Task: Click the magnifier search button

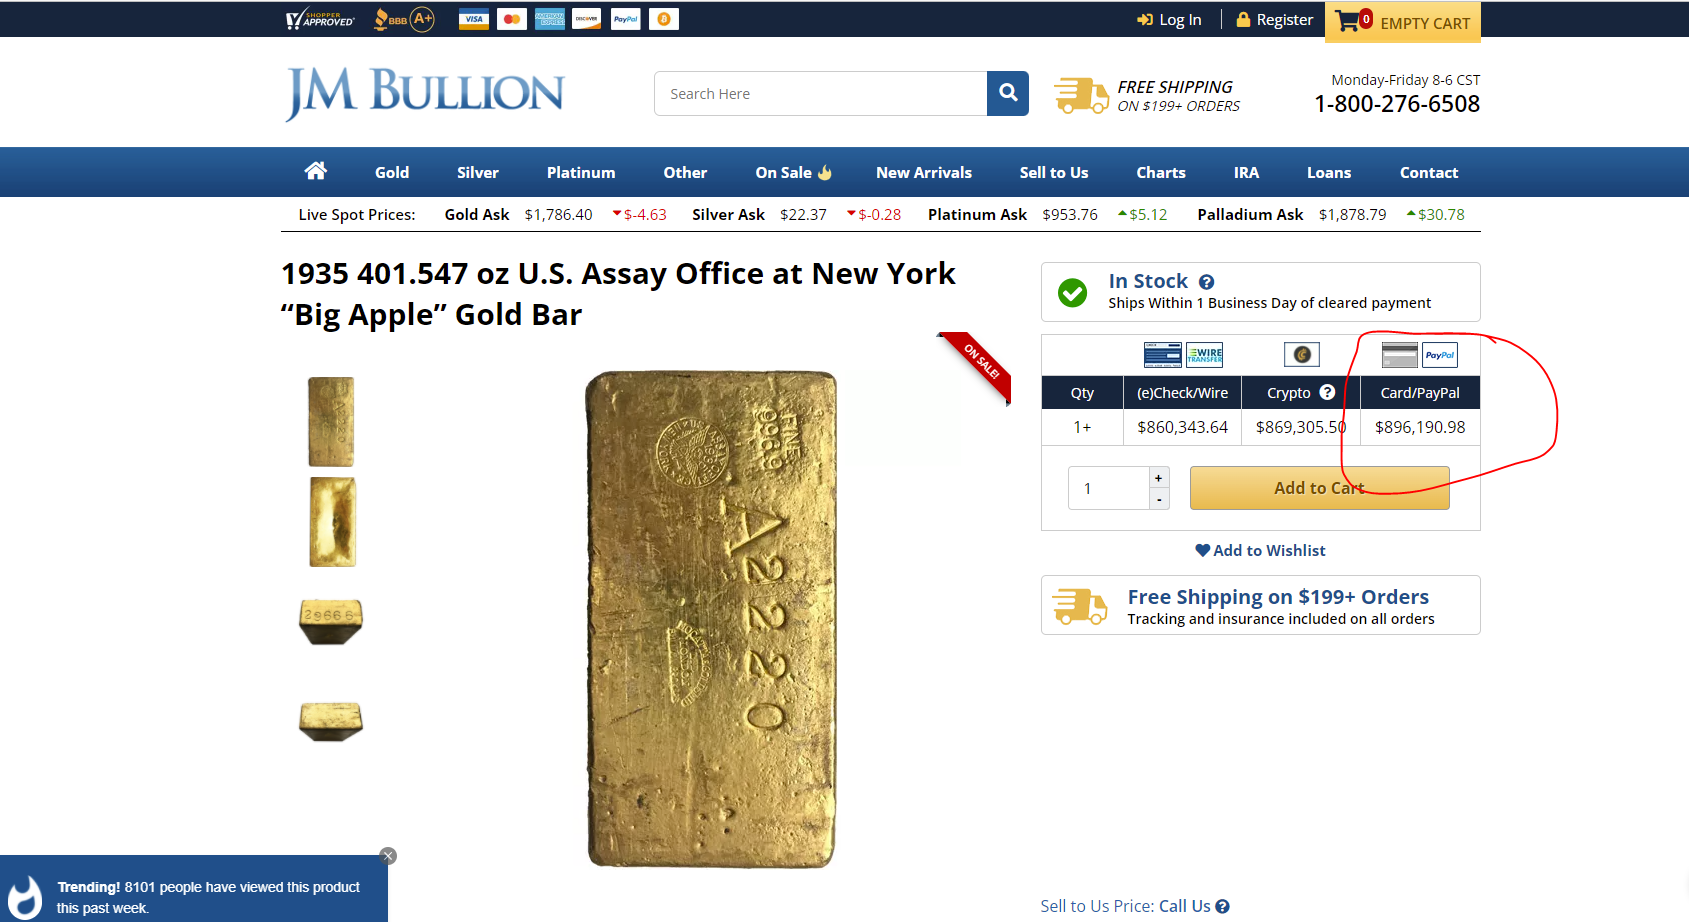Action: 1008,93
